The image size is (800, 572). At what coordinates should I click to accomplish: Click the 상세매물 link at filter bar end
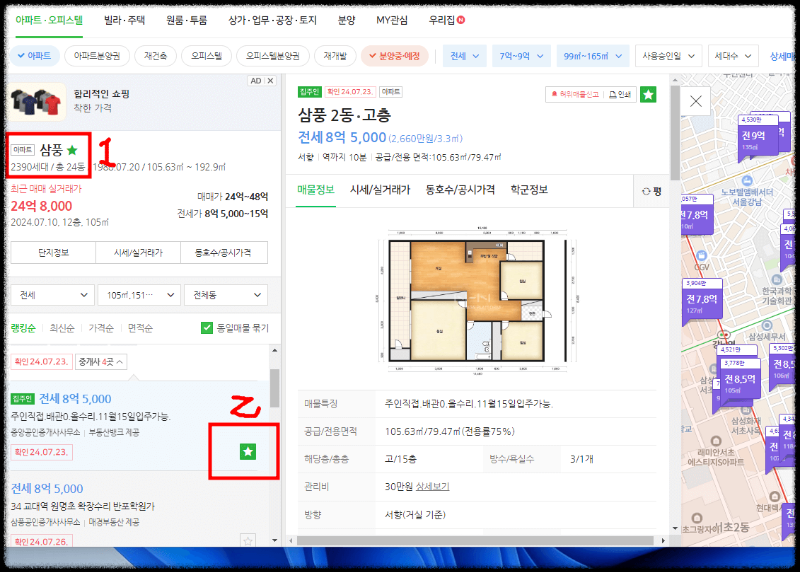click(x=782, y=56)
